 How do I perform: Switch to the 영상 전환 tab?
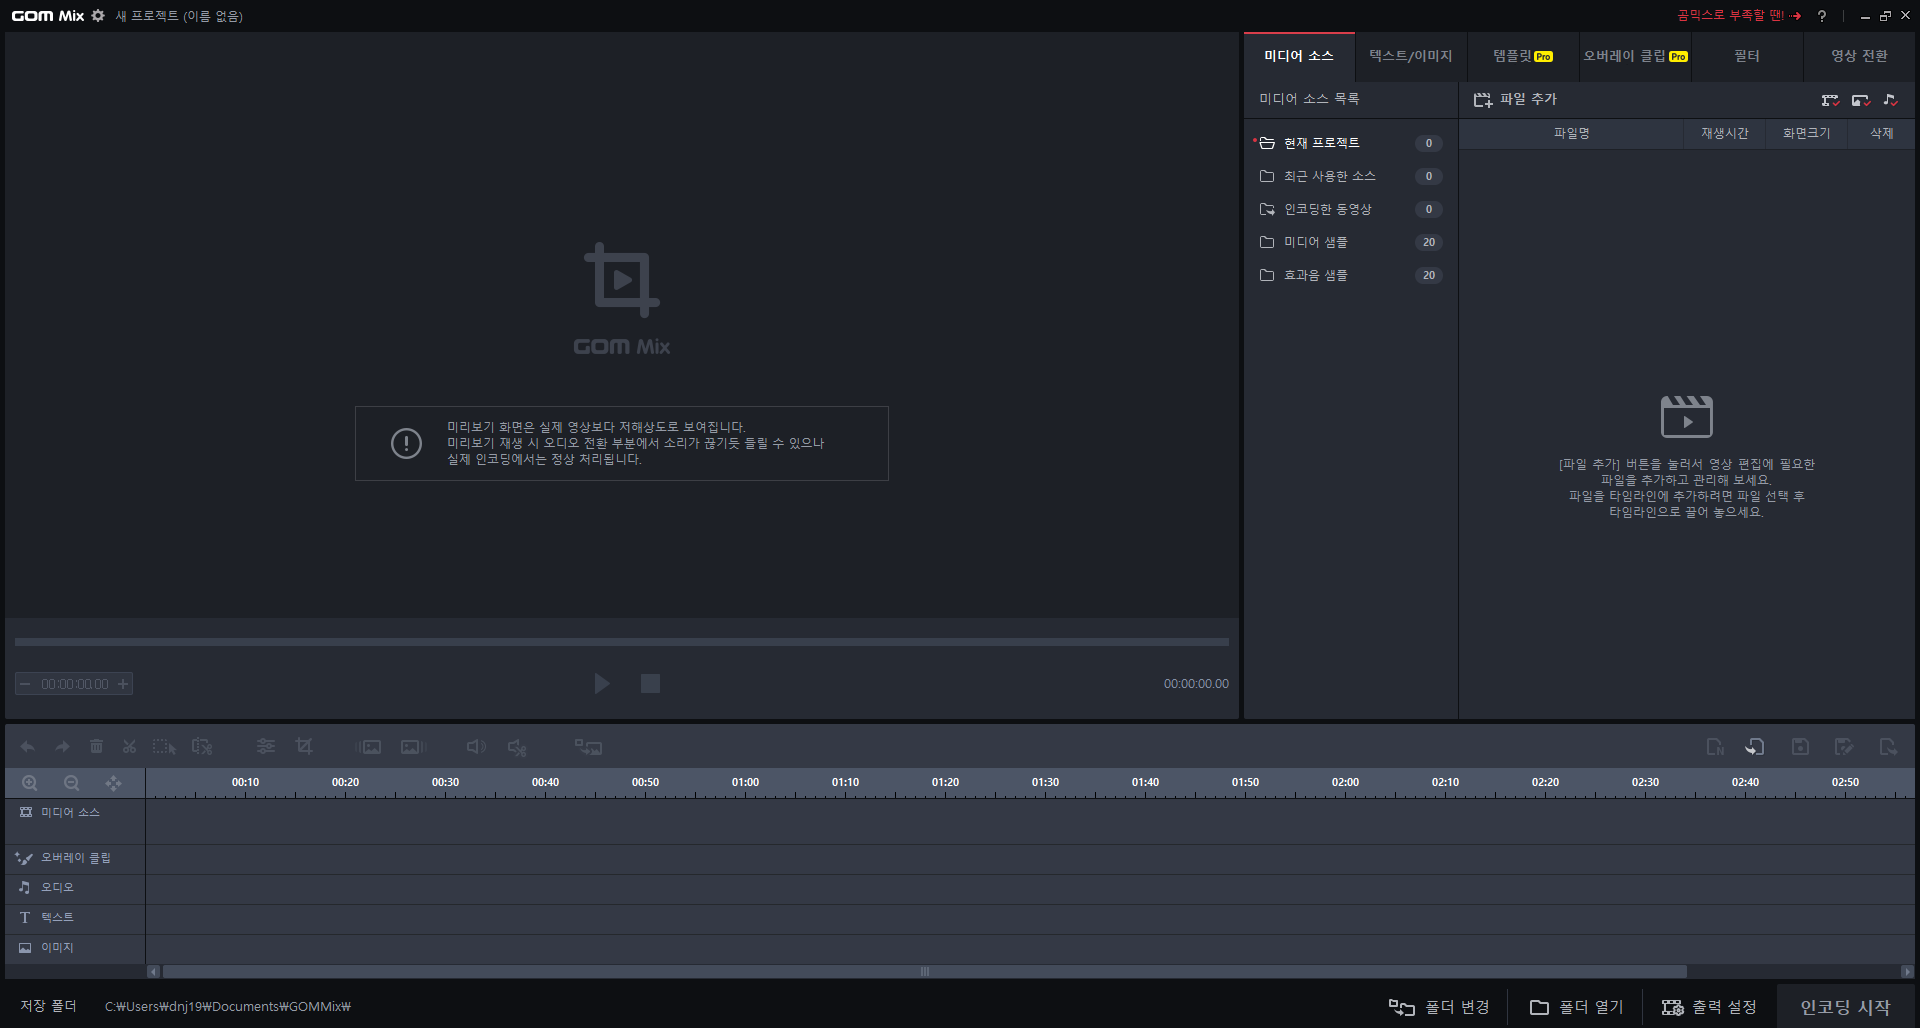(1859, 56)
